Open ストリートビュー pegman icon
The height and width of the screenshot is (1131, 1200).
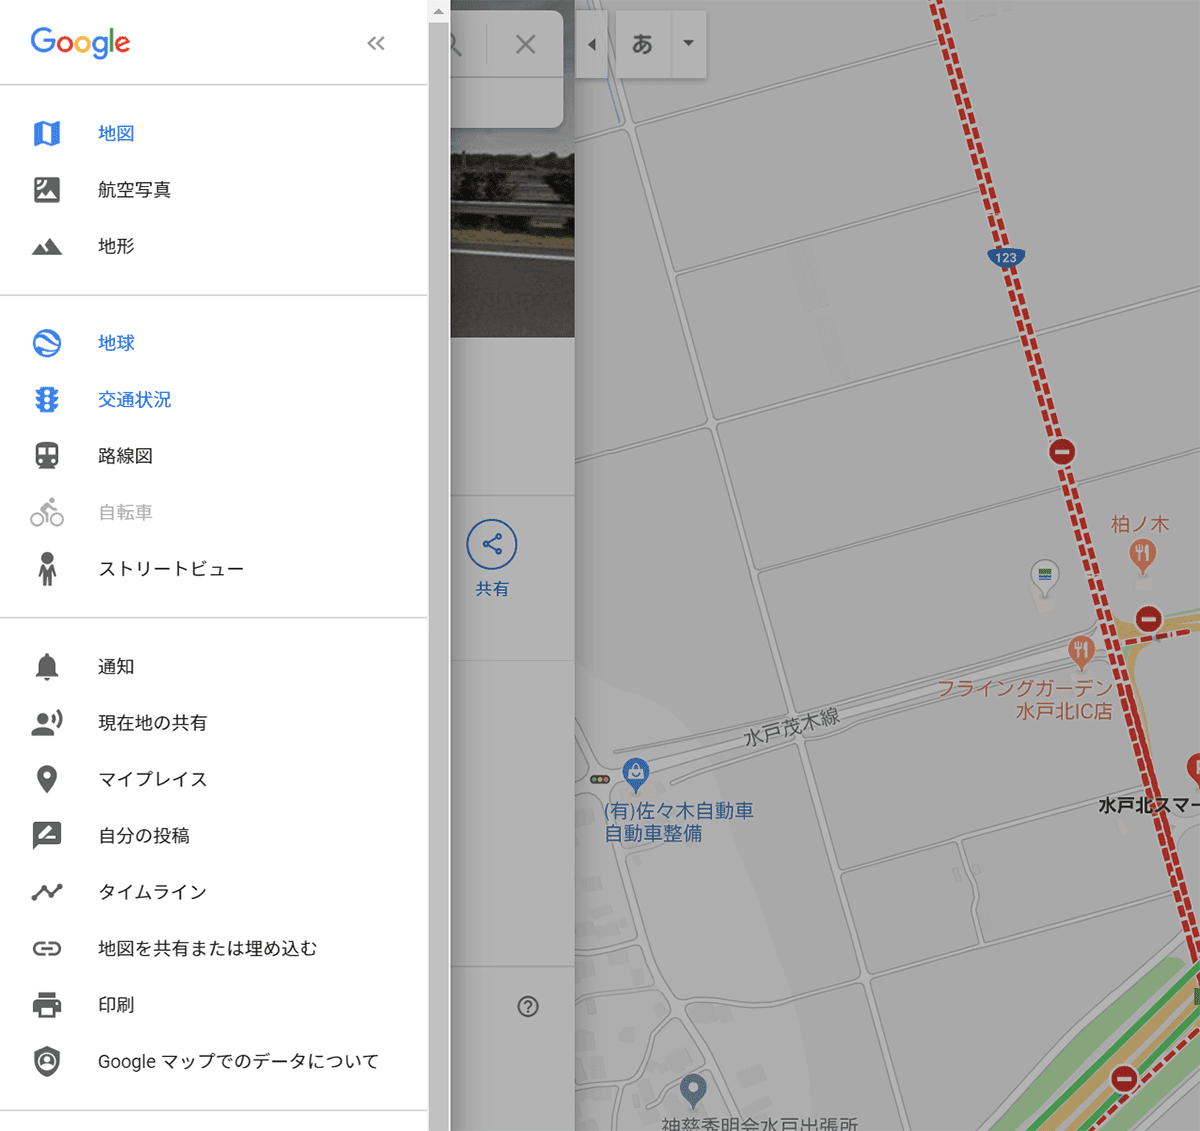click(x=47, y=569)
